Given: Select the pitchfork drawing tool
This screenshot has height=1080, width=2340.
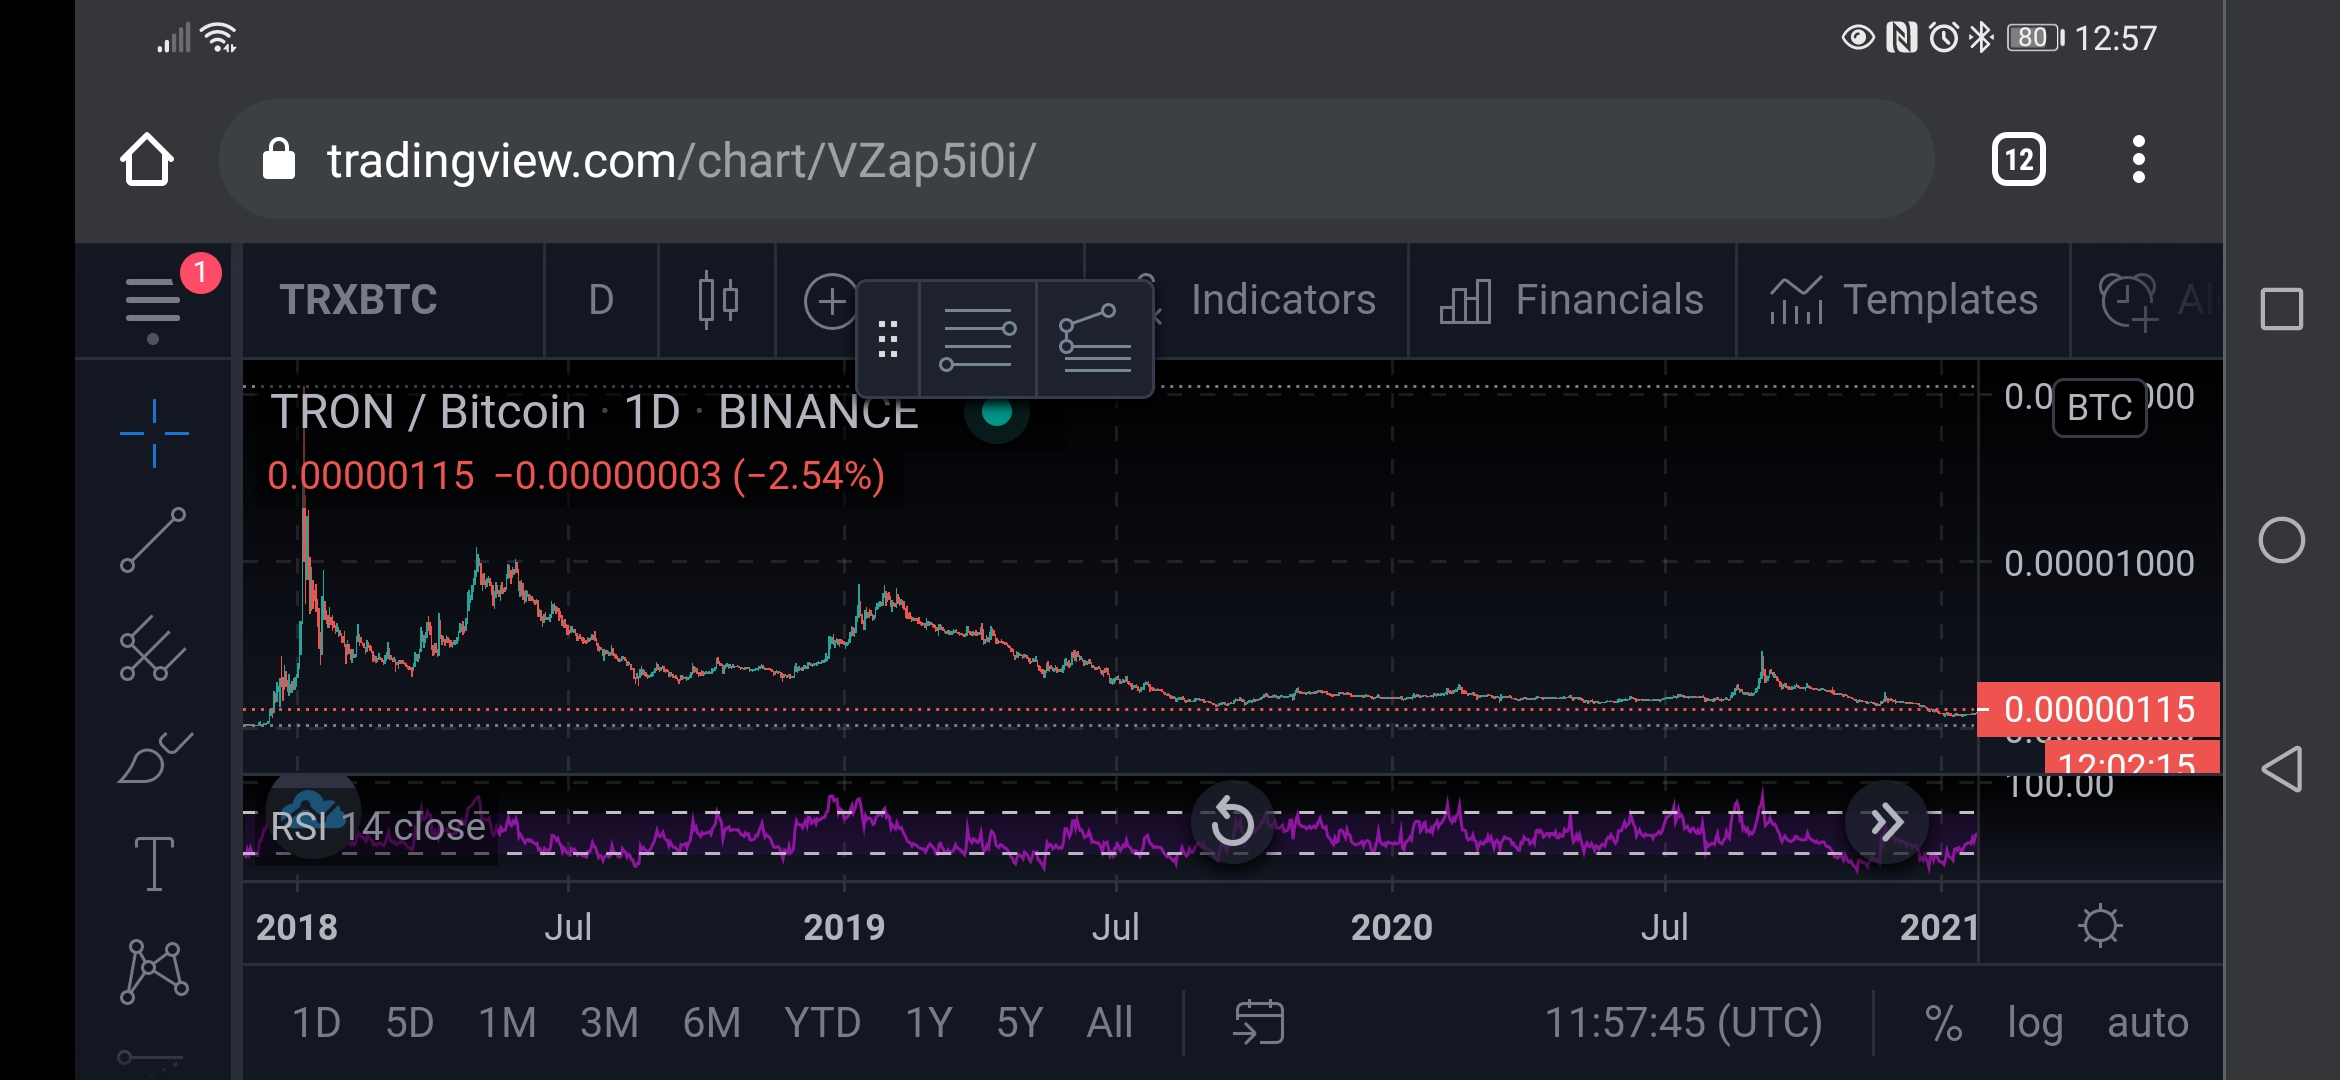Looking at the screenshot, I should click(153, 648).
